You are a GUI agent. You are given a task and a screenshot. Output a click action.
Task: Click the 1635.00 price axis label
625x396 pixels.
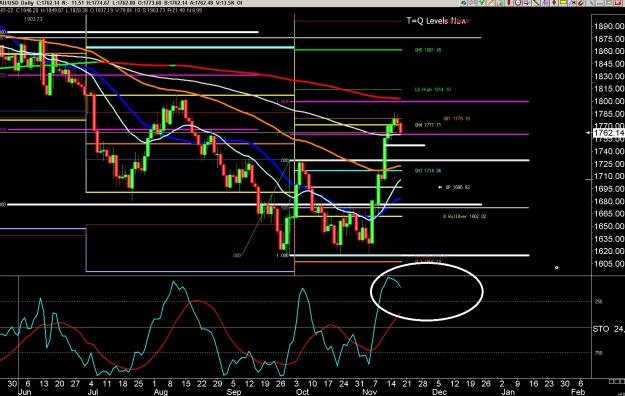coord(609,239)
